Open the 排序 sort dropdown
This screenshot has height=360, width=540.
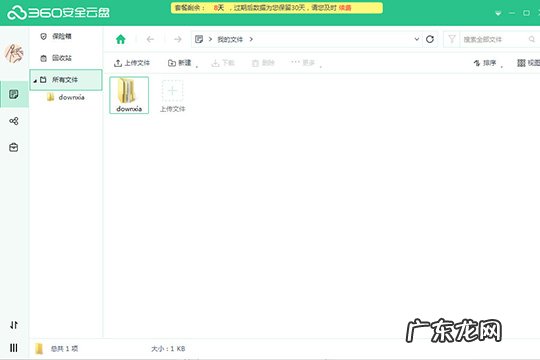tap(488, 63)
